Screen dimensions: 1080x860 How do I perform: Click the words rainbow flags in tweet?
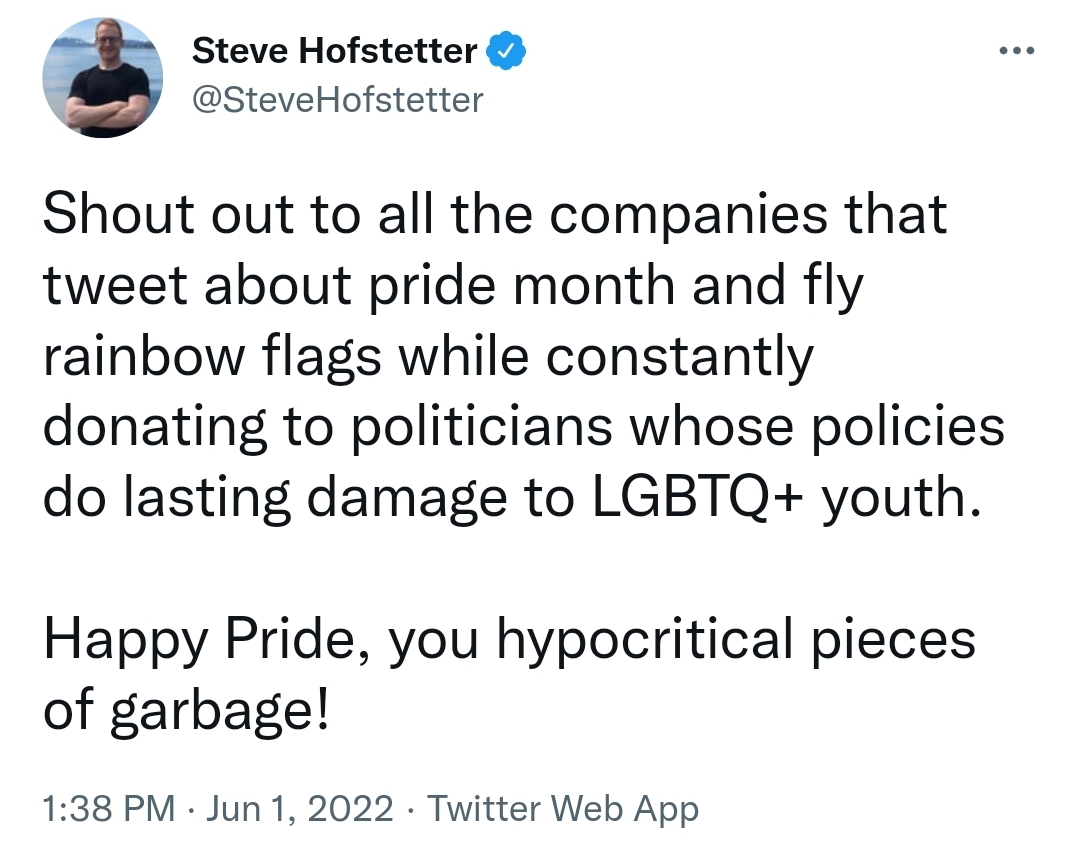pyautogui.click(x=212, y=356)
